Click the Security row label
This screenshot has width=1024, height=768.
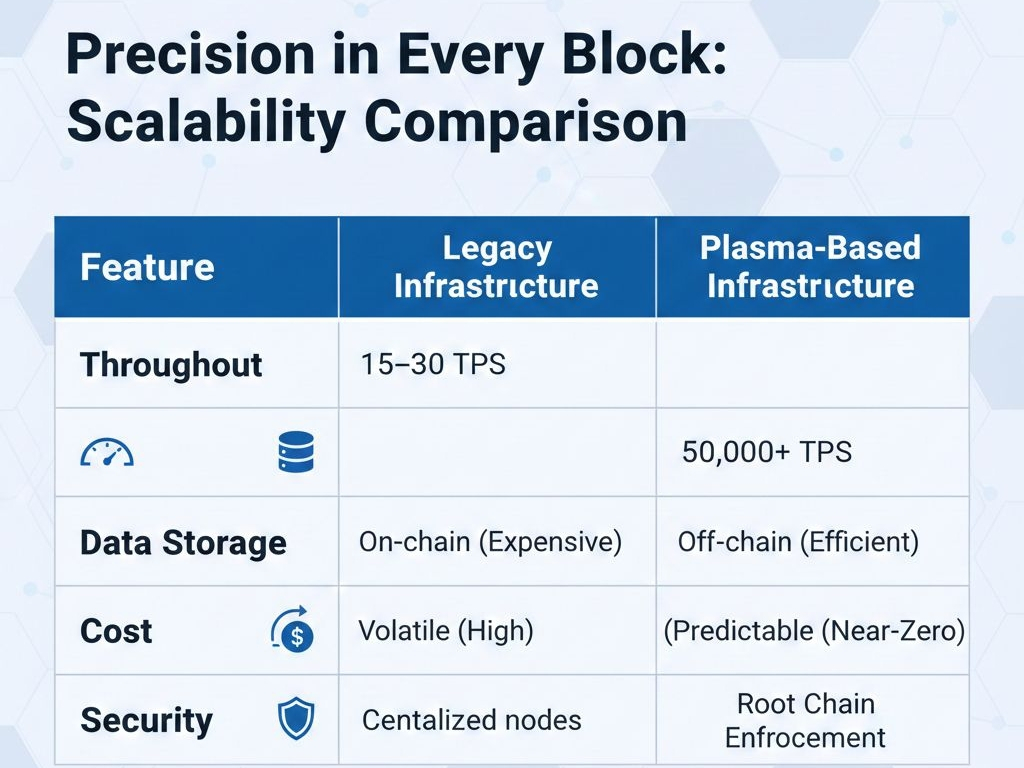tap(146, 720)
